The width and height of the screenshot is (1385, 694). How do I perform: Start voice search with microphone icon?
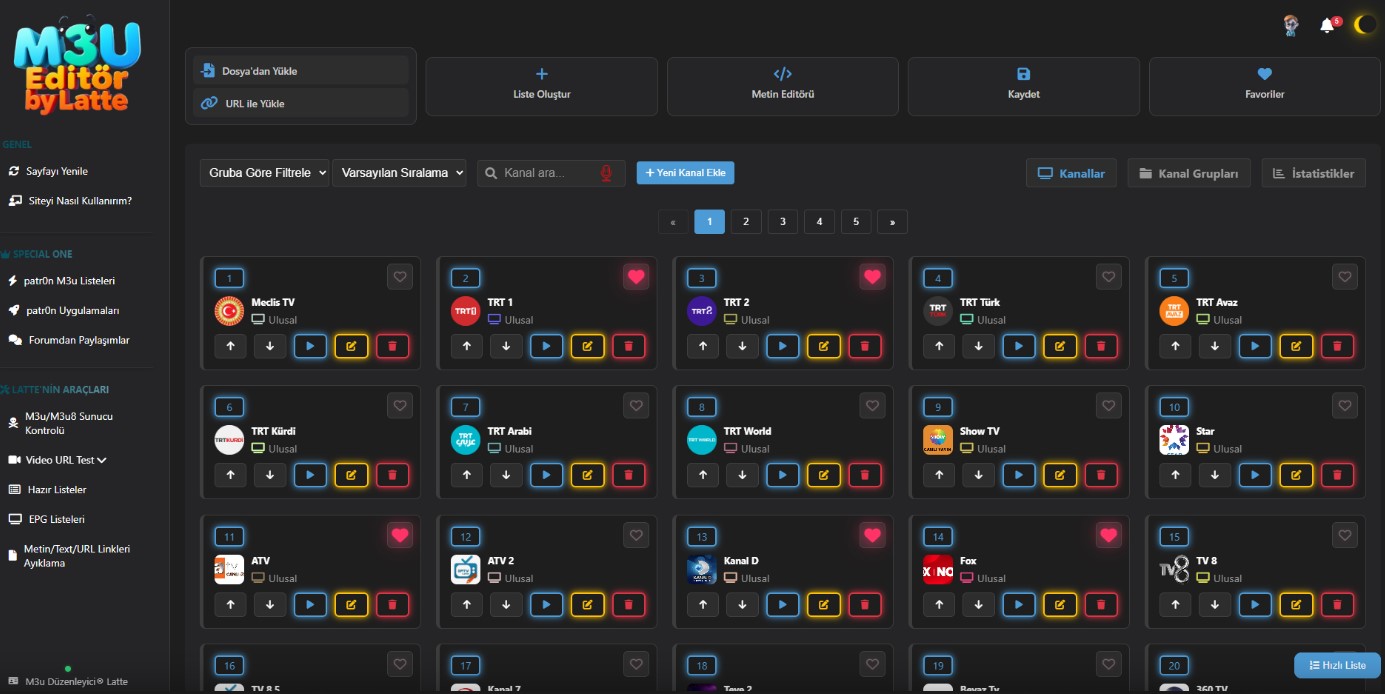tap(606, 173)
